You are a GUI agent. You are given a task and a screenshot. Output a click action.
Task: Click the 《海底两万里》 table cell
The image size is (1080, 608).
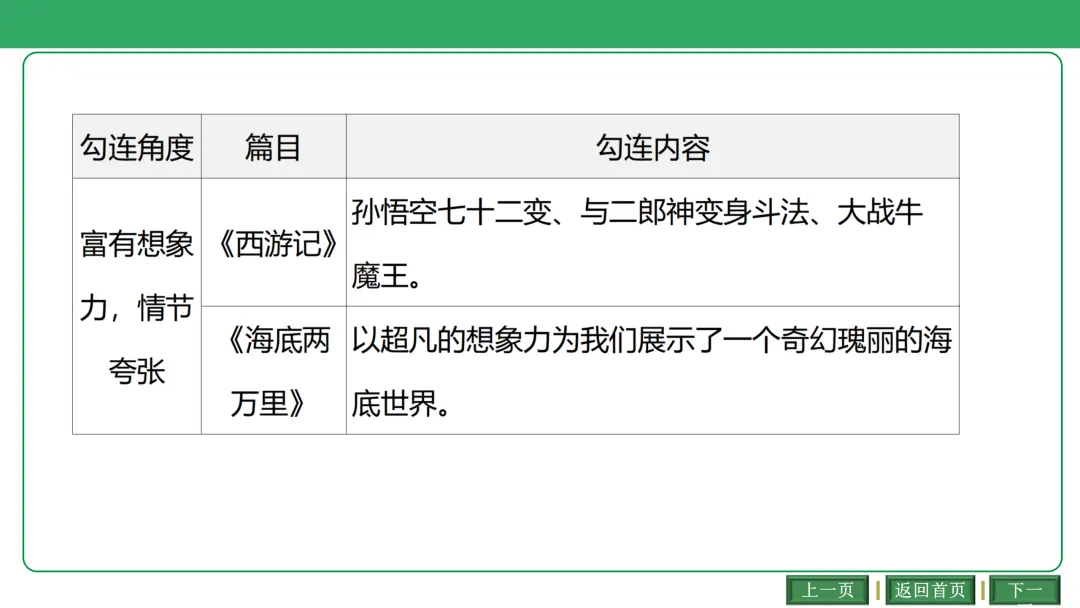click(x=273, y=370)
